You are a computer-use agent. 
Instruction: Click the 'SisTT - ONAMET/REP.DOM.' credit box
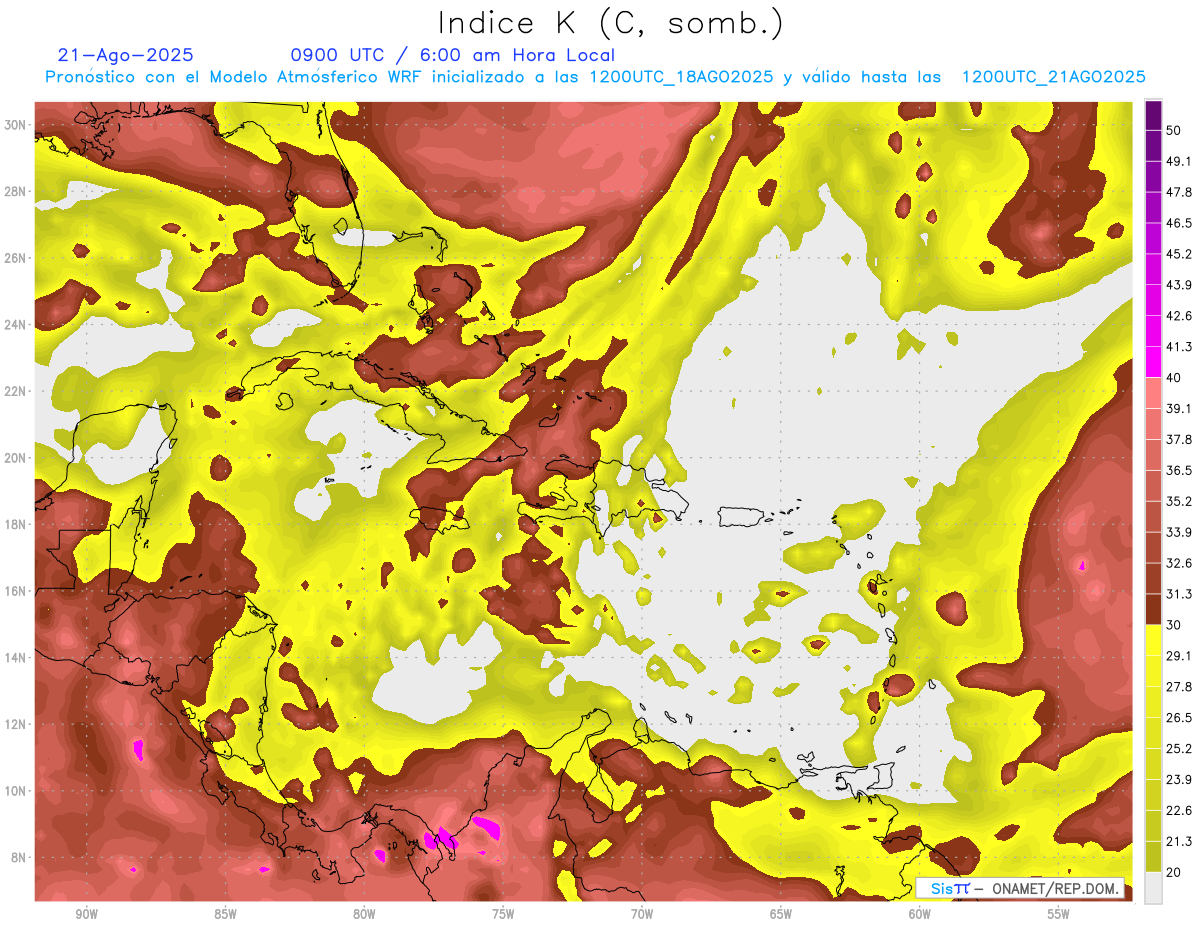click(1020, 888)
